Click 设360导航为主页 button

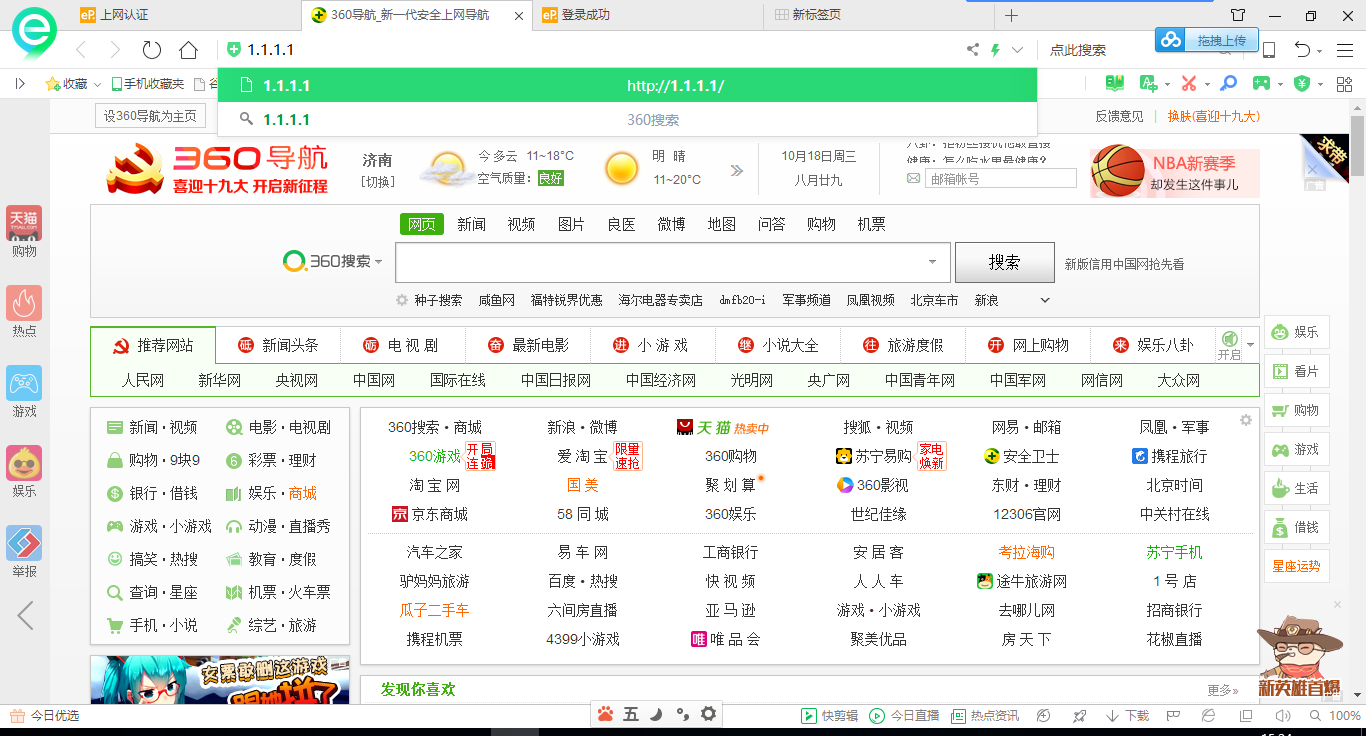150,116
